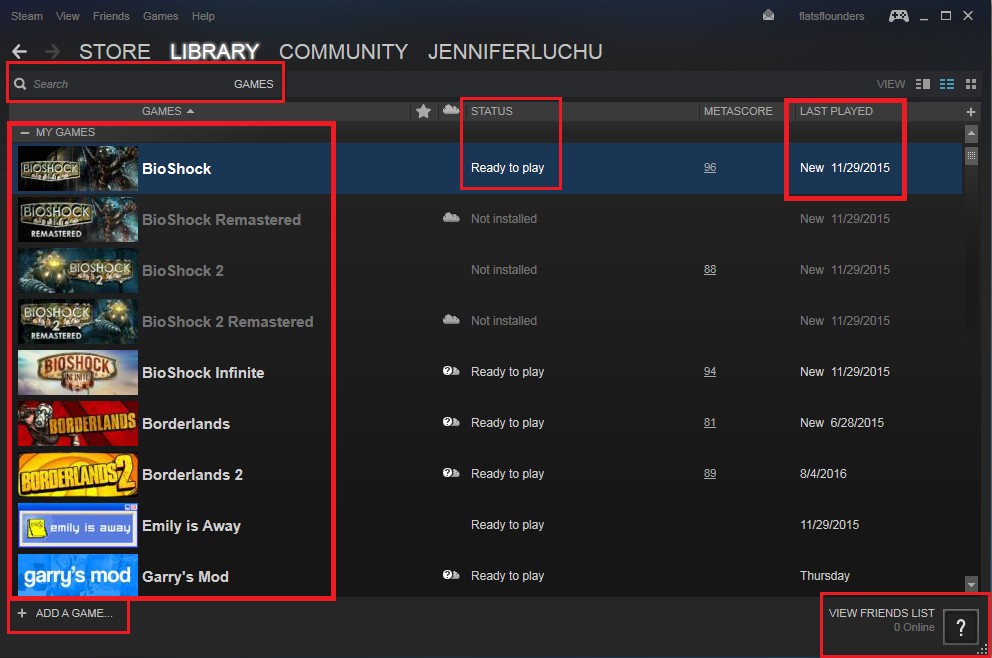Switch to the COMMUNITY tab

click(344, 52)
